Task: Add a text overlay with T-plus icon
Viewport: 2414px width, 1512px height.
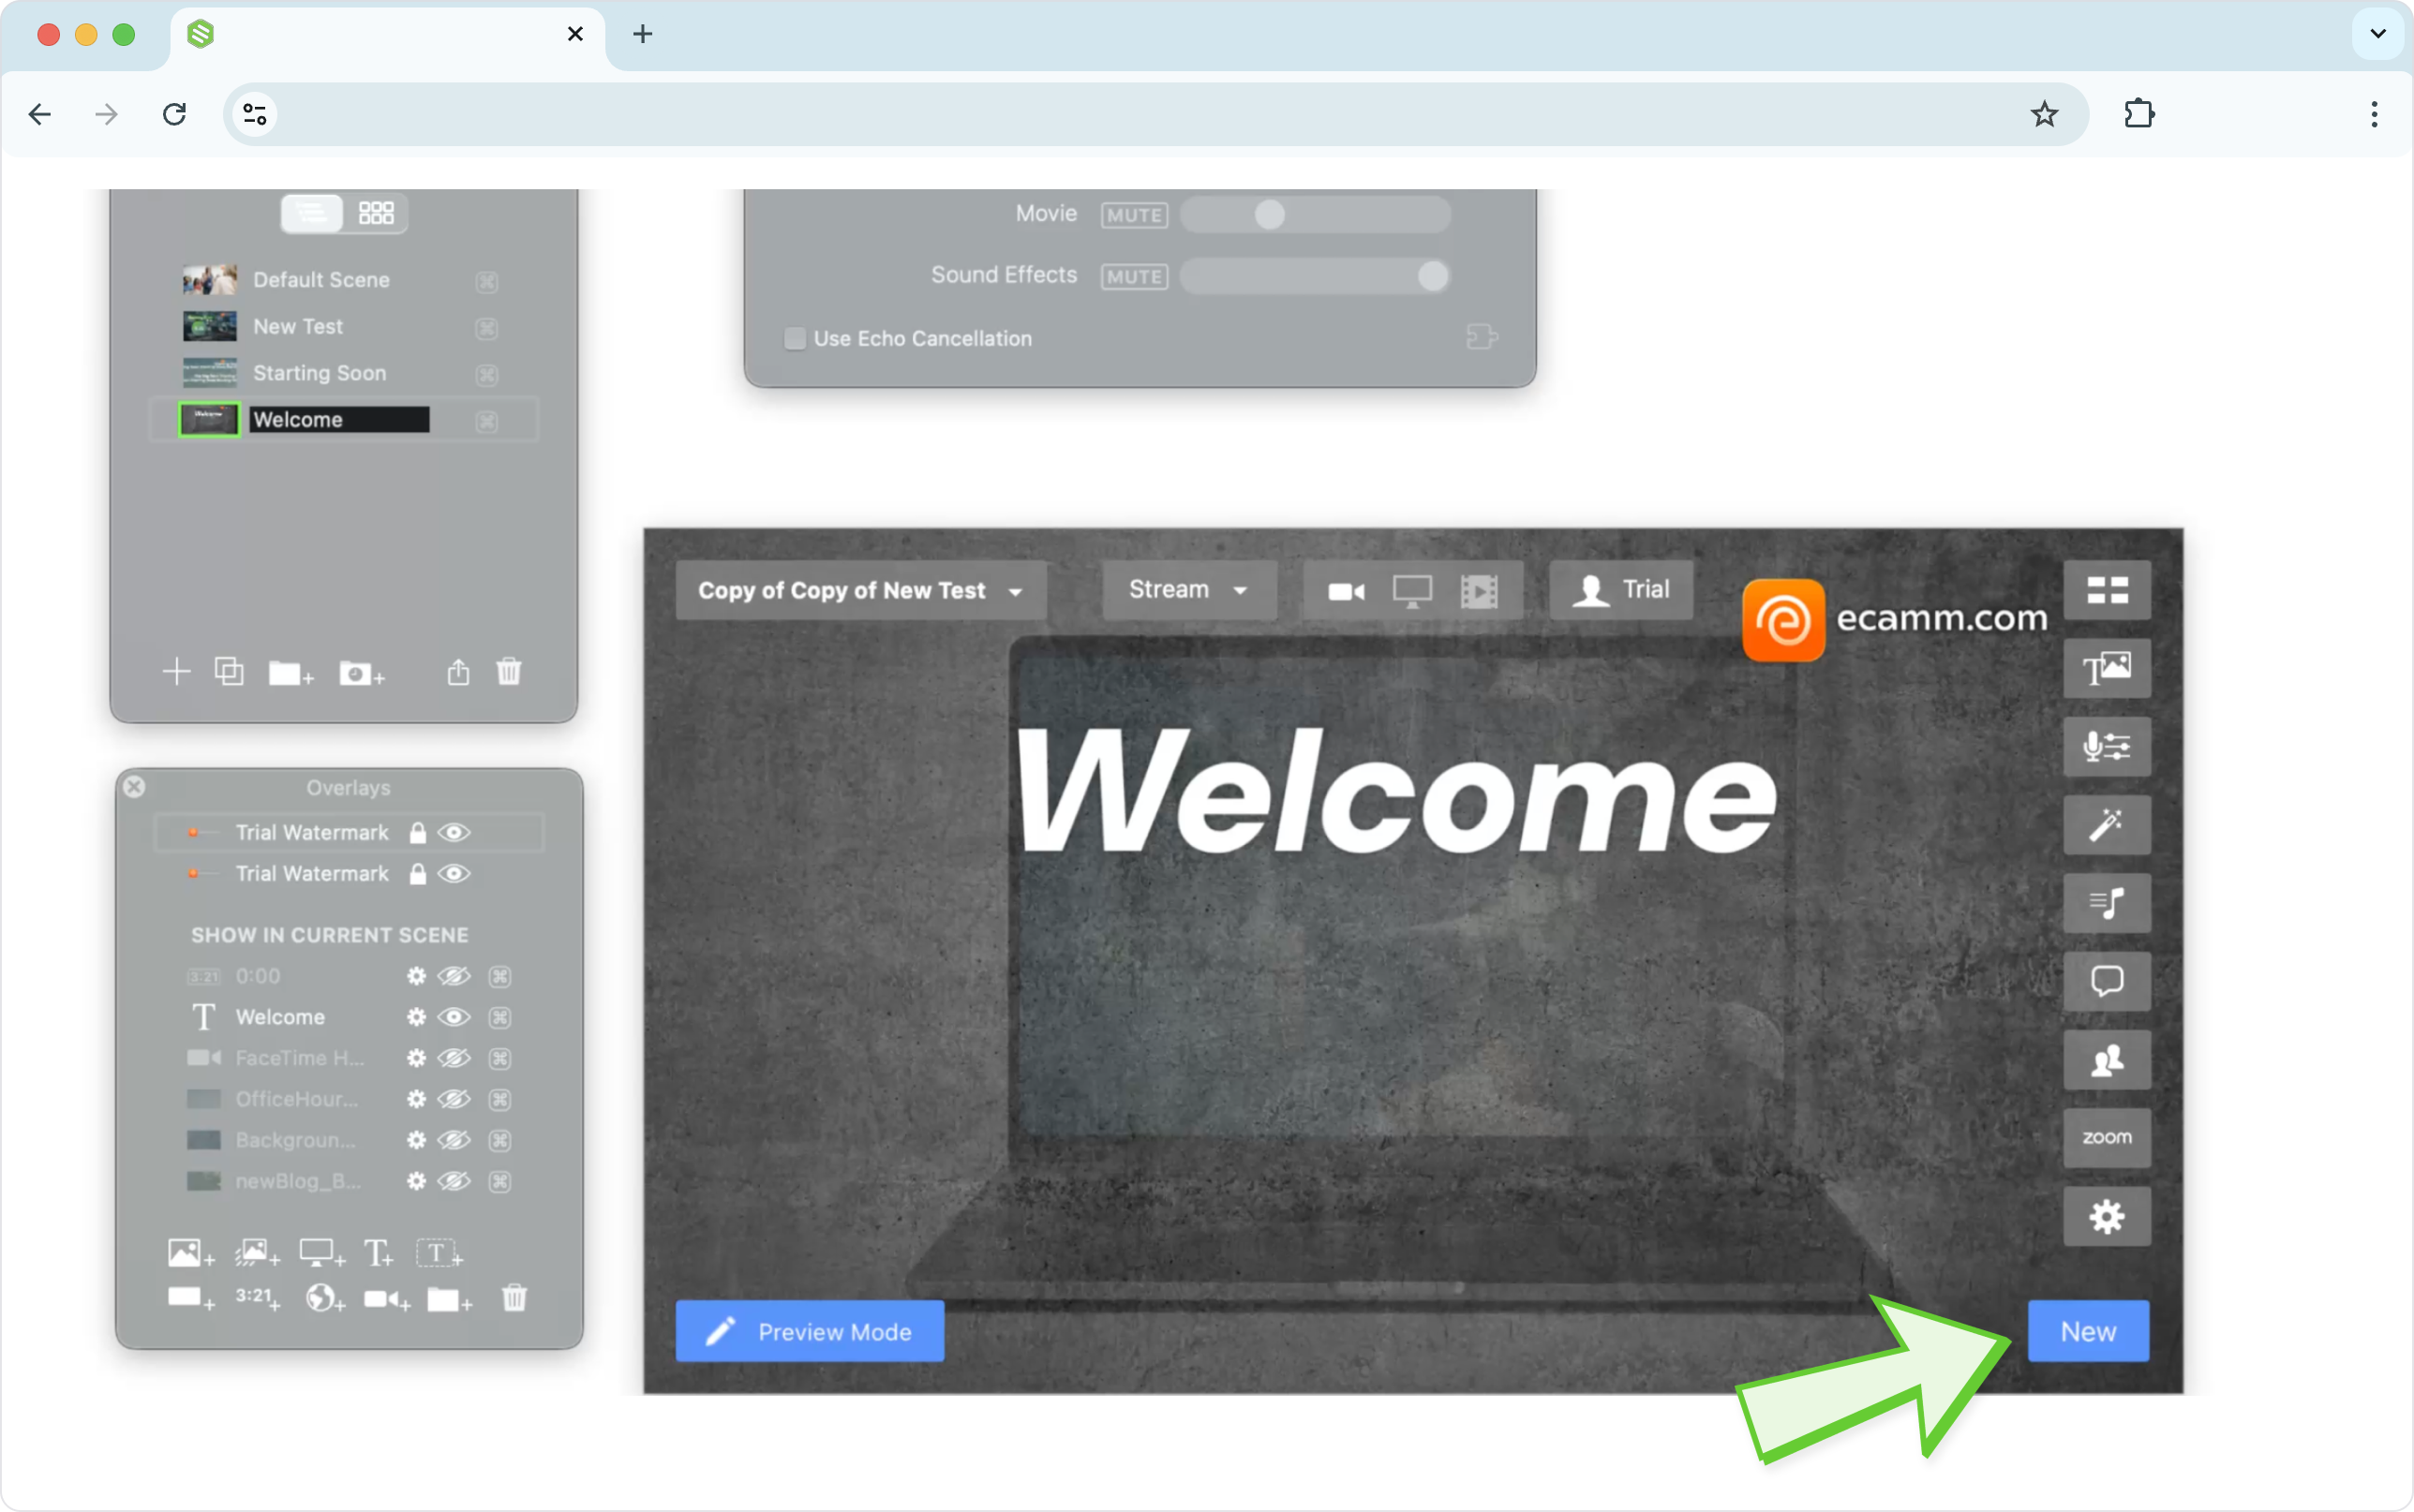Action: (x=378, y=1253)
